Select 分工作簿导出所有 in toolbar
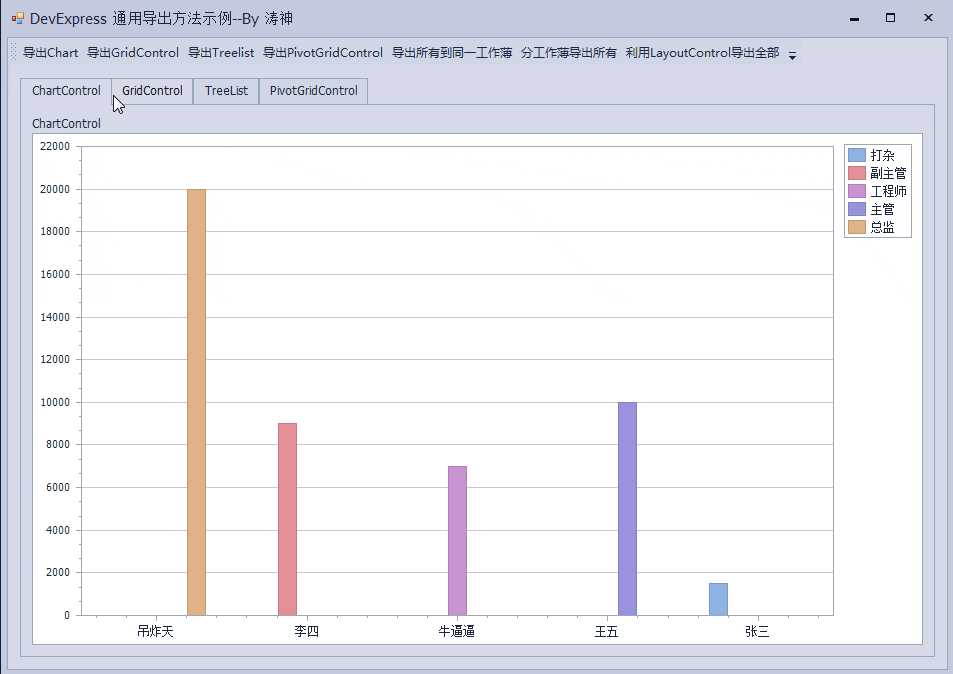Viewport: 953px width, 674px height. pos(569,53)
